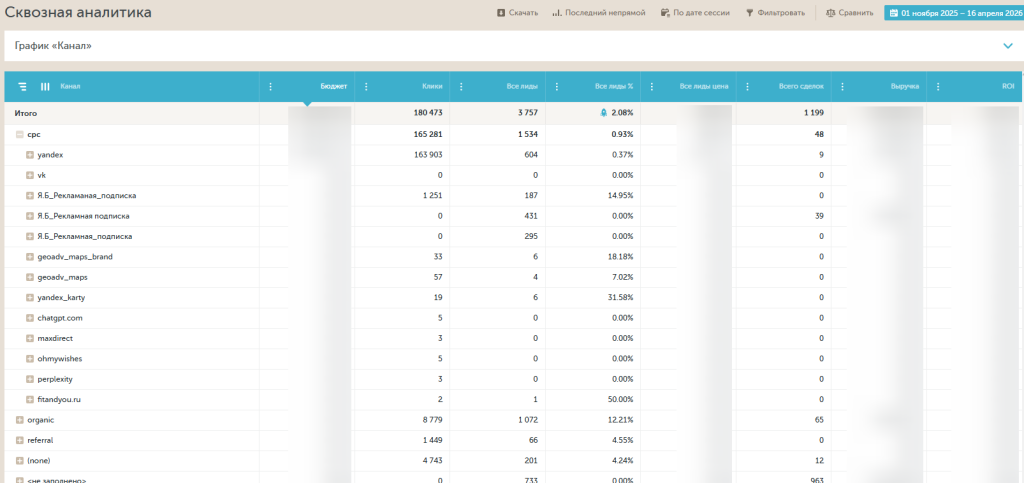Open the three-dot menu of Бюджет column
Image resolution: width=1024 pixels, height=483 pixels.
coord(271,87)
